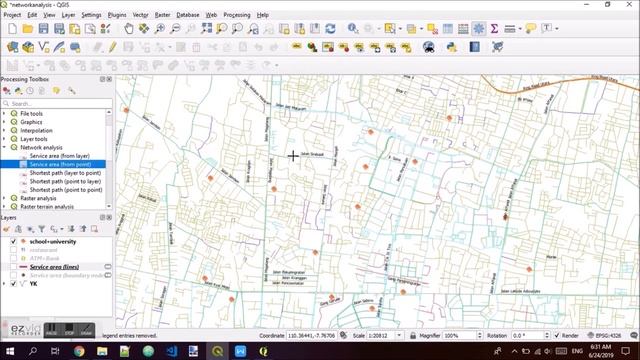This screenshot has height=360, width=640.
Task: Expand the Graphics group
Action: pos(4,122)
